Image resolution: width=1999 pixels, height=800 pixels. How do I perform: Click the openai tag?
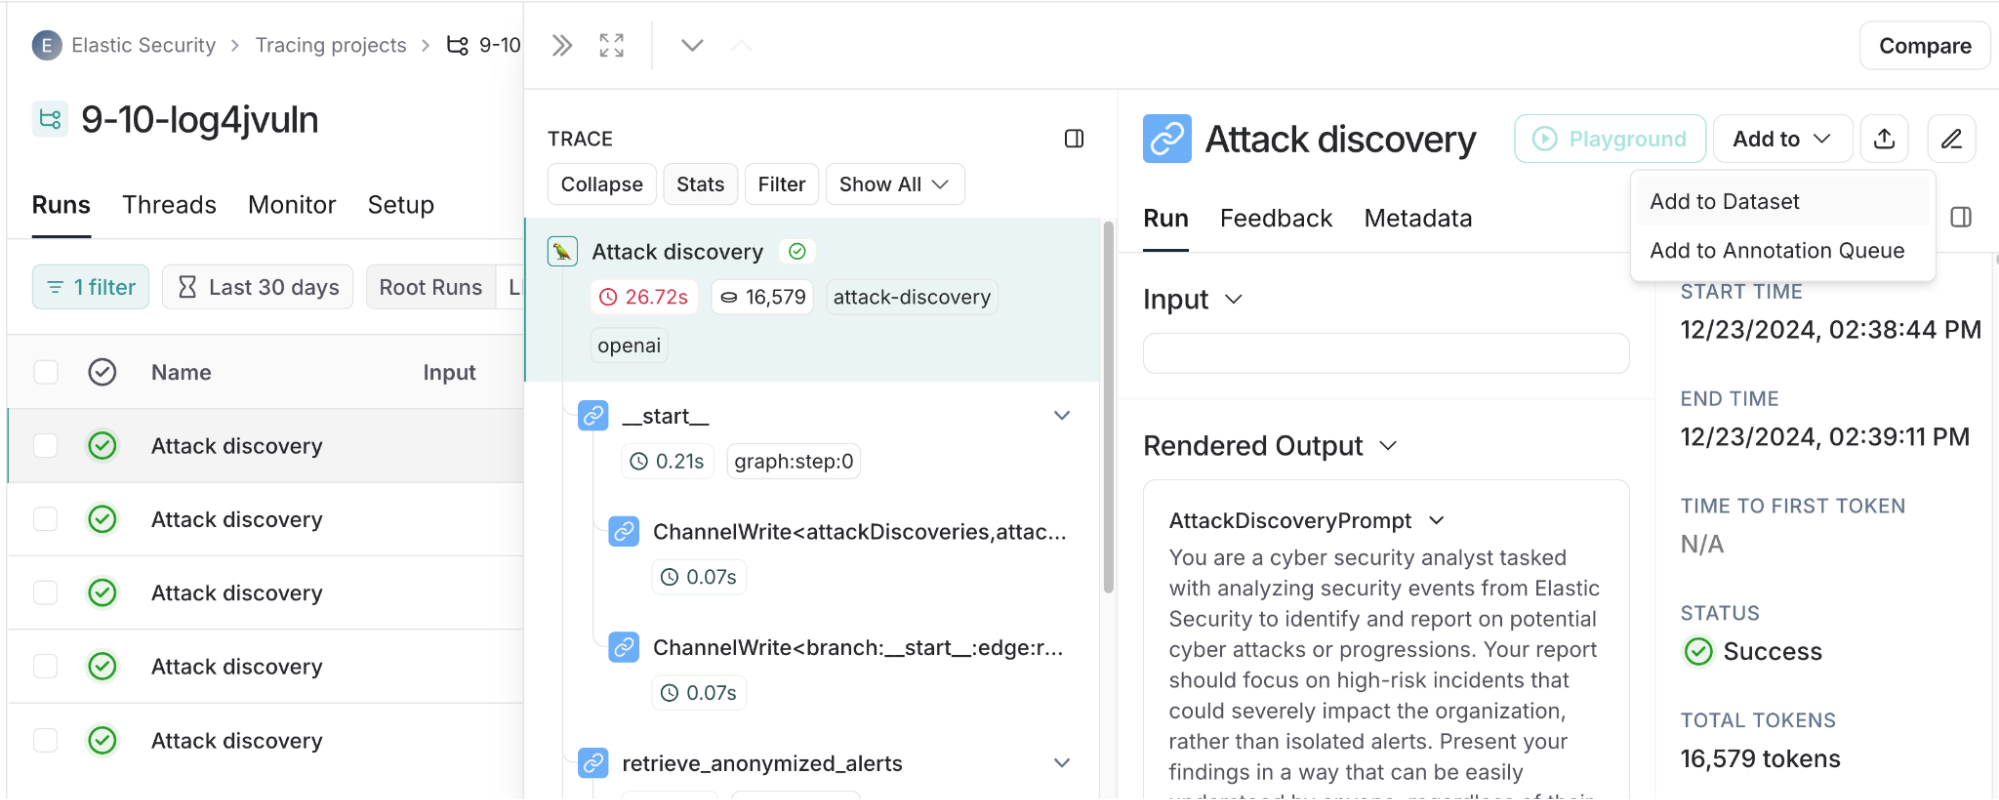coord(629,345)
